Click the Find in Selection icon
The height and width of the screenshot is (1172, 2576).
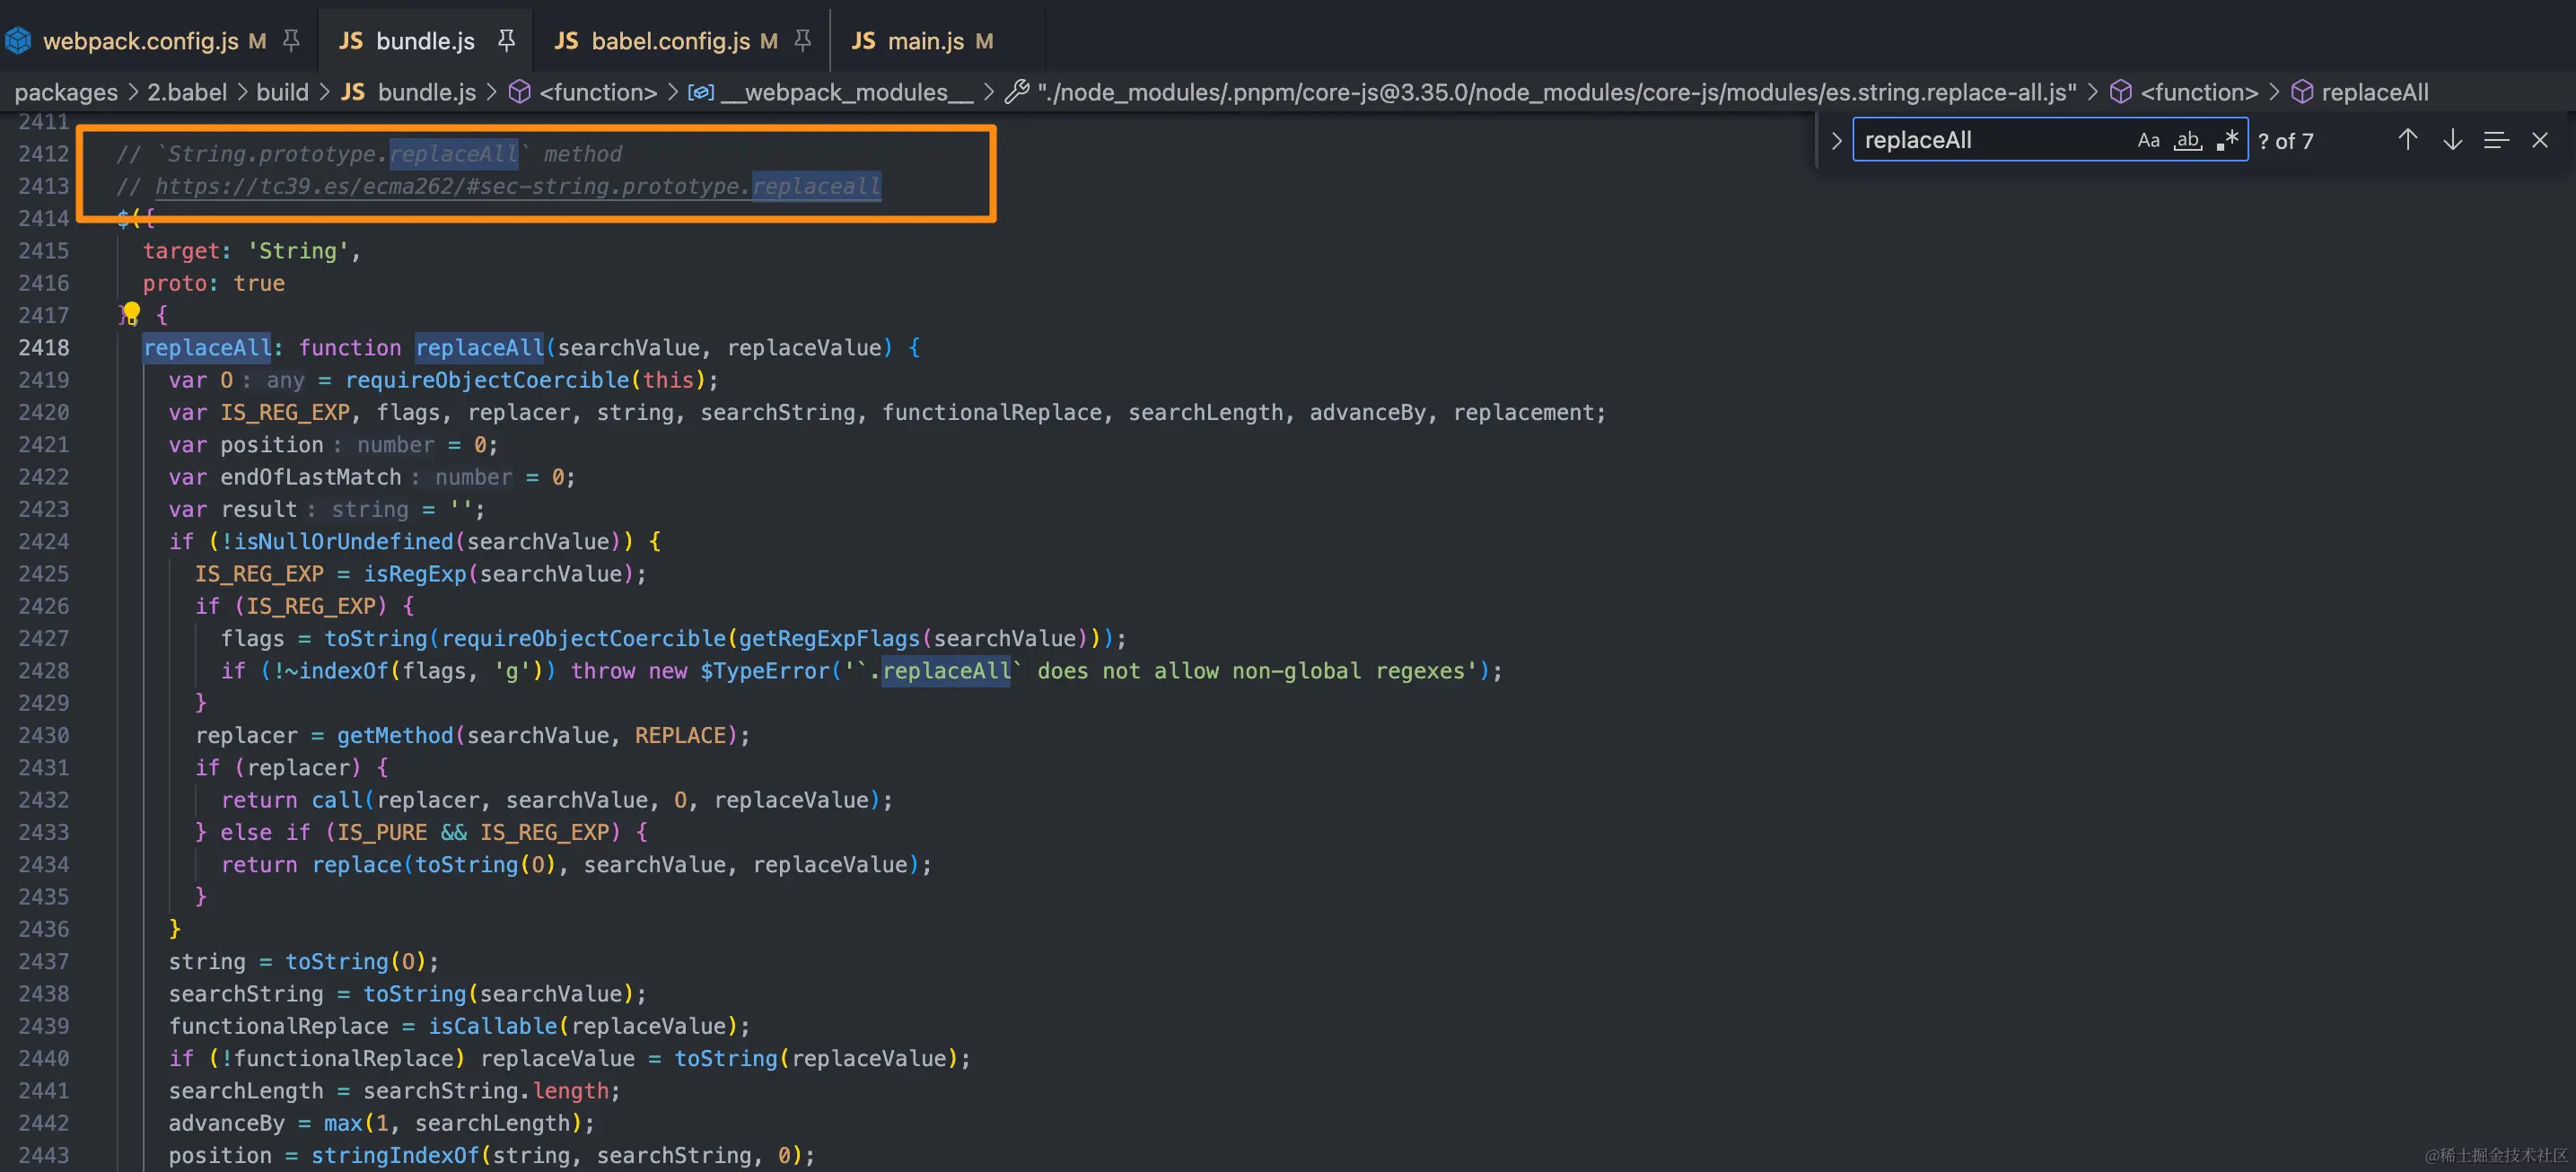pyautogui.click(x=2496, y=140)
